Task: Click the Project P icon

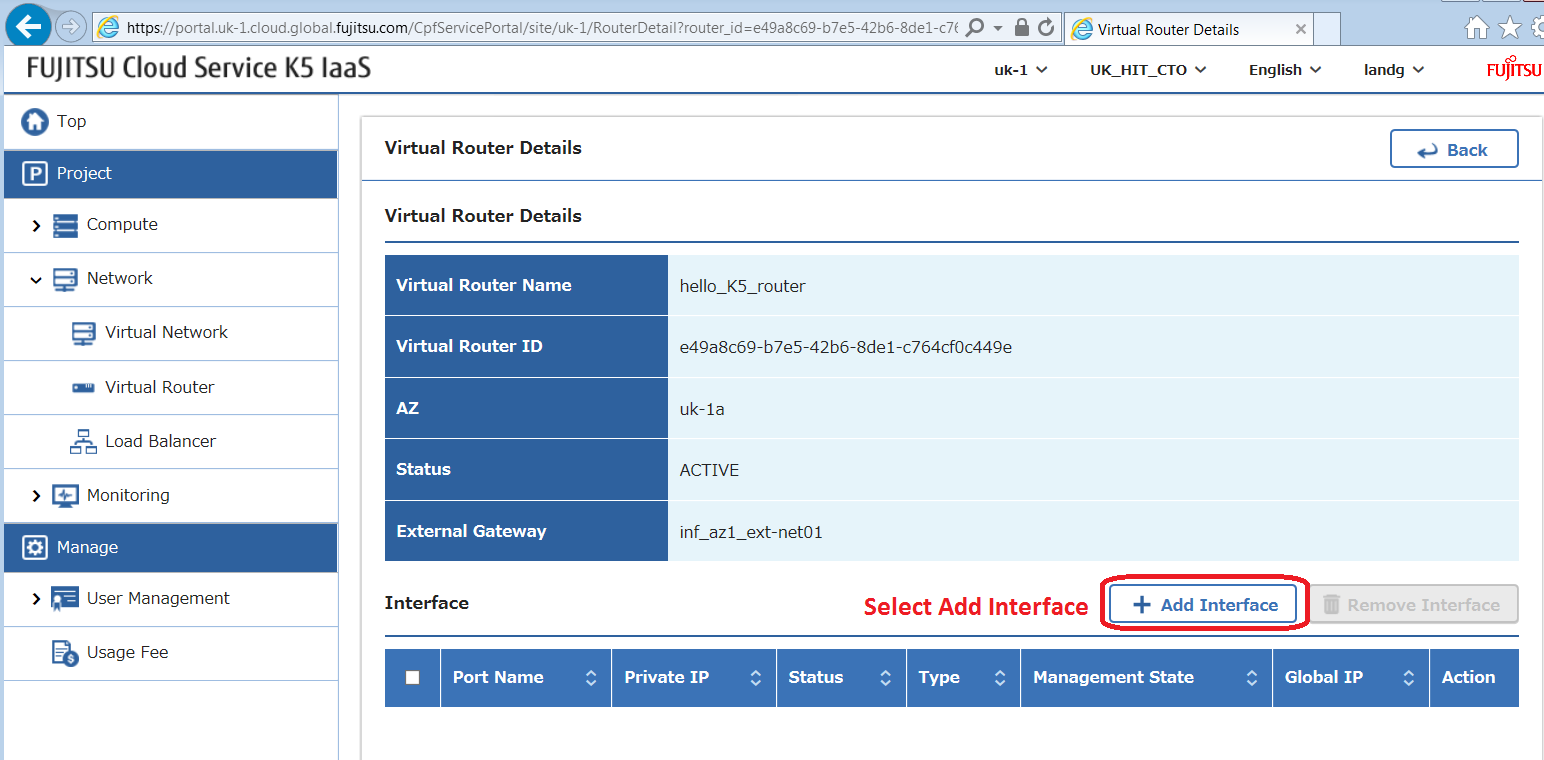Action: [x=35, y=174]
